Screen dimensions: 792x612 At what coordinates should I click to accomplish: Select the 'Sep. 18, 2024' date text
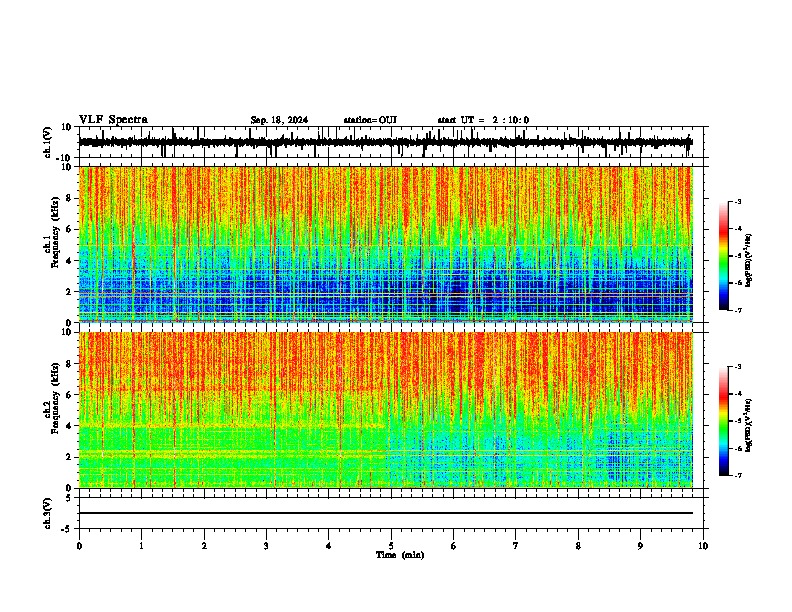pos(279,120)
